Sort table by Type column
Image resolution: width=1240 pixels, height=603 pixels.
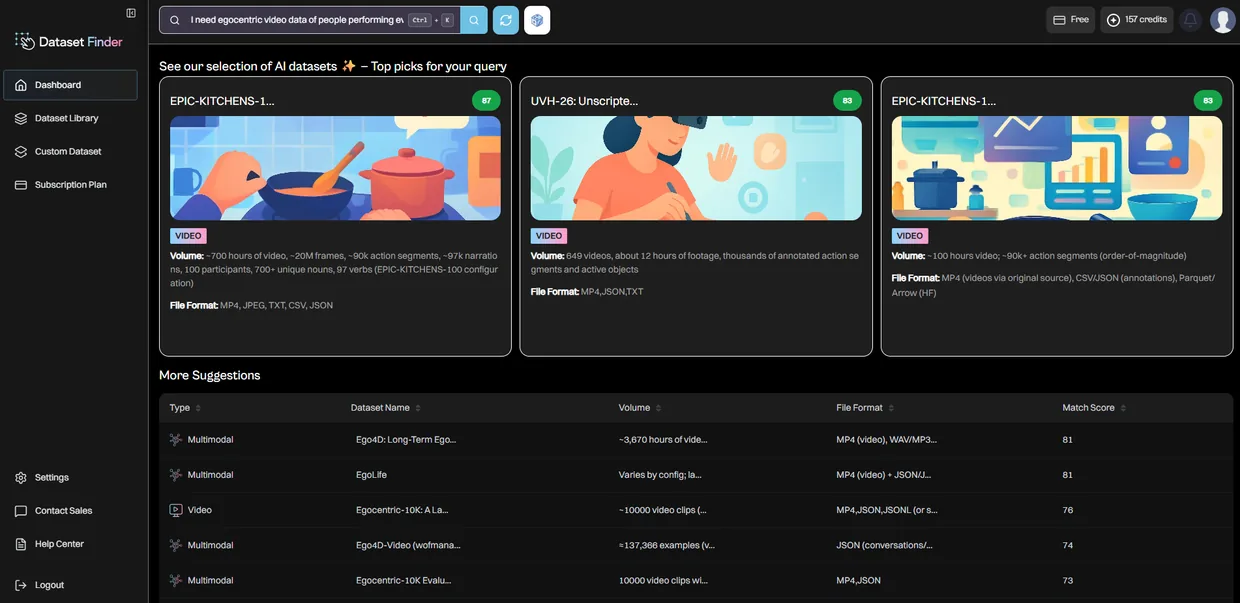coord(186,408)
